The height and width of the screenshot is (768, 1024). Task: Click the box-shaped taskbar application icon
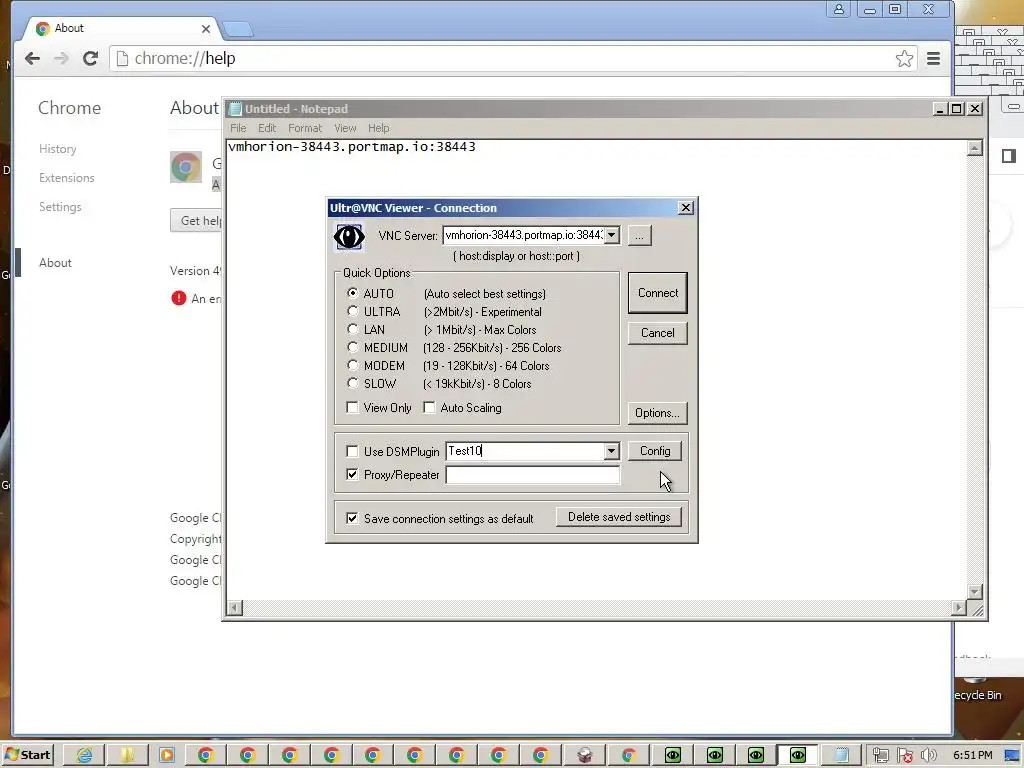[585, 756]
